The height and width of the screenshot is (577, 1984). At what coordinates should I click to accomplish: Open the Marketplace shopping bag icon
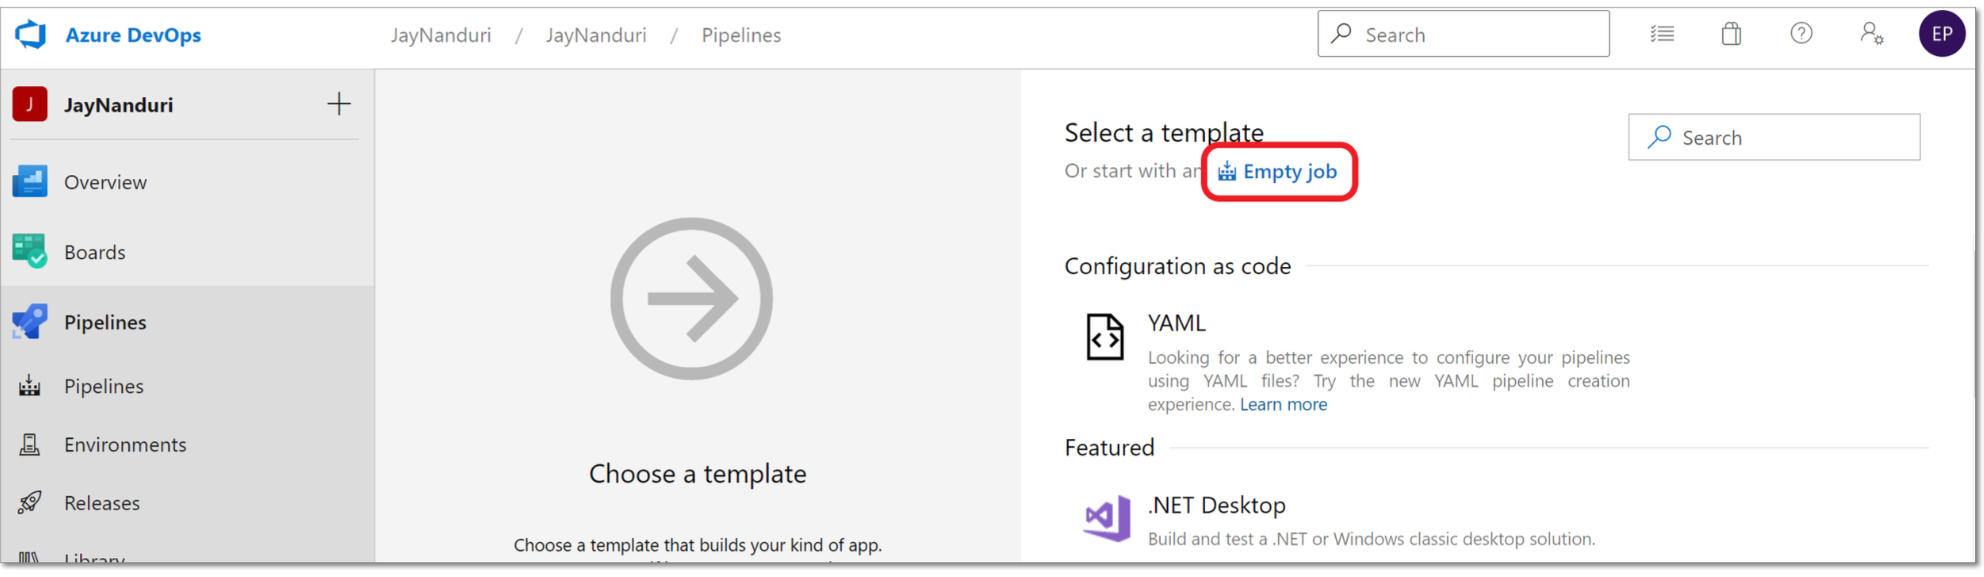[x=1731, y=35]
